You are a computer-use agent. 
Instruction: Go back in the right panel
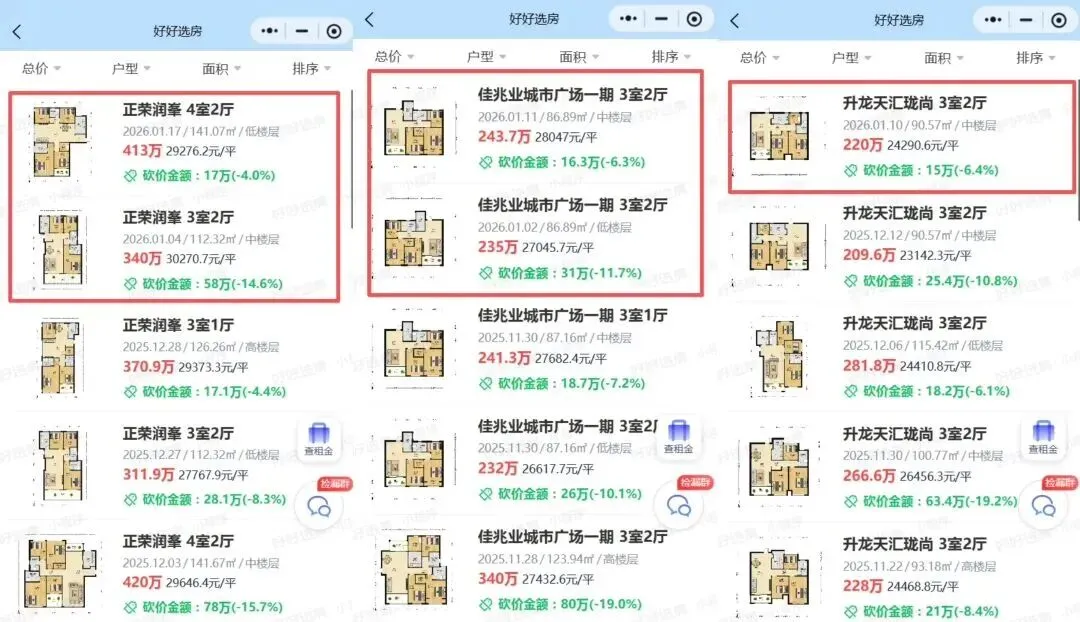[735, 21]
